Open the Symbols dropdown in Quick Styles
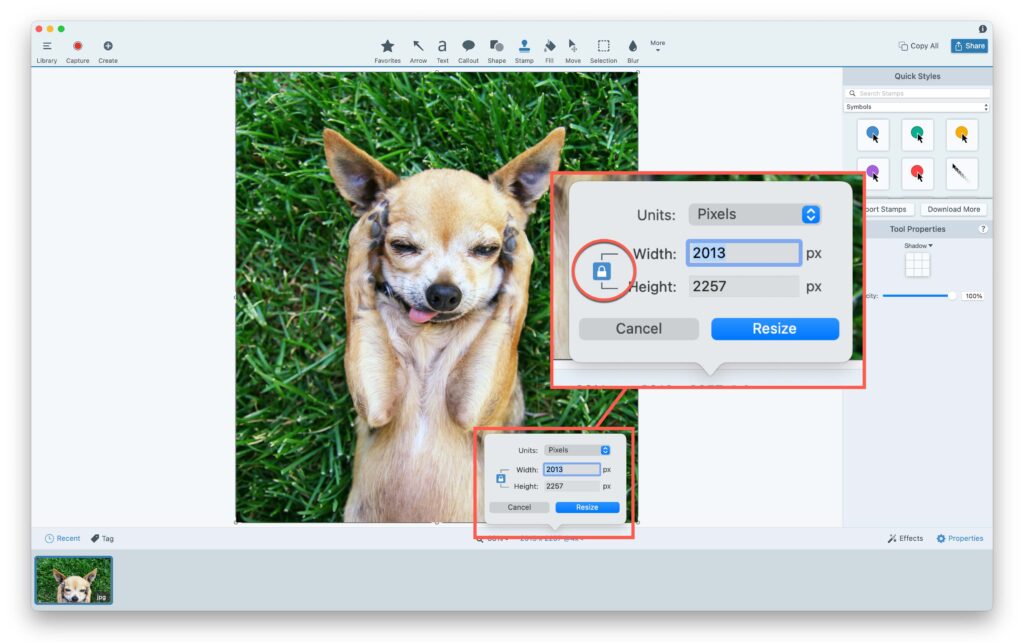 click(917, 106)
